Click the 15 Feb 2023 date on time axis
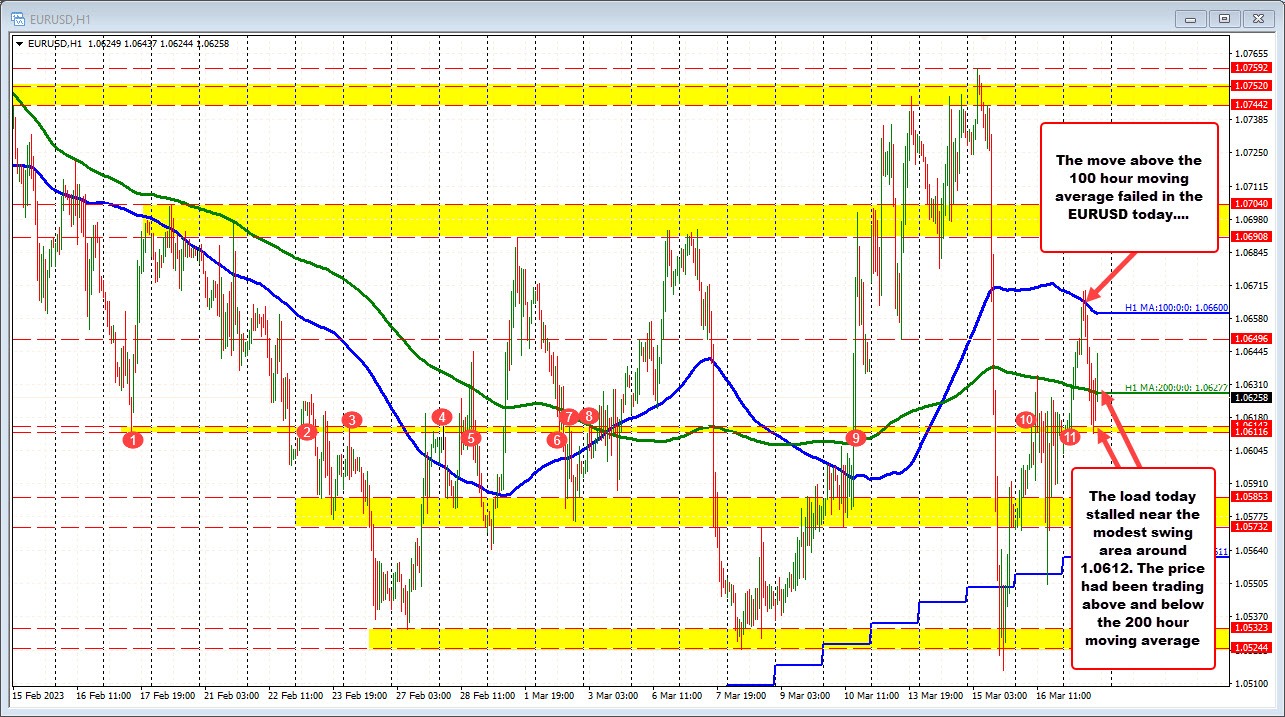The image size is (1285, 717). (x=37, y=694)
